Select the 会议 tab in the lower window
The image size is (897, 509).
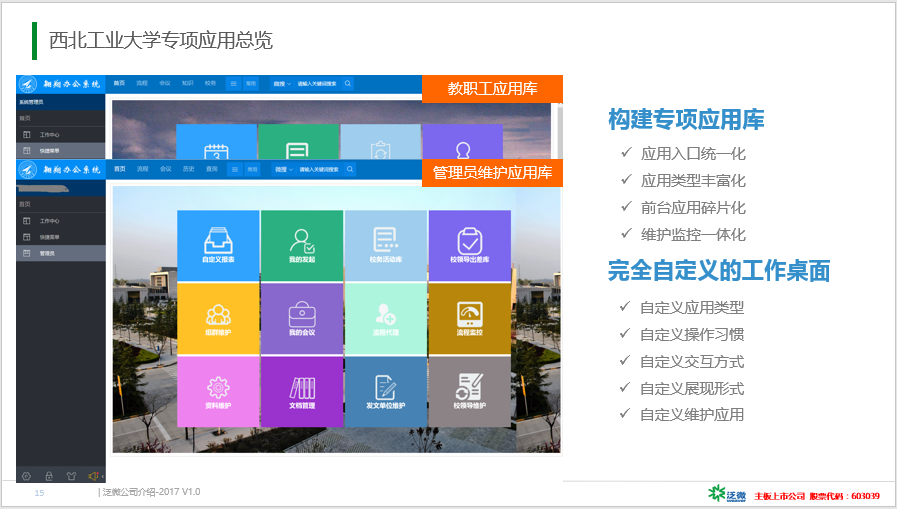[166, 169]
